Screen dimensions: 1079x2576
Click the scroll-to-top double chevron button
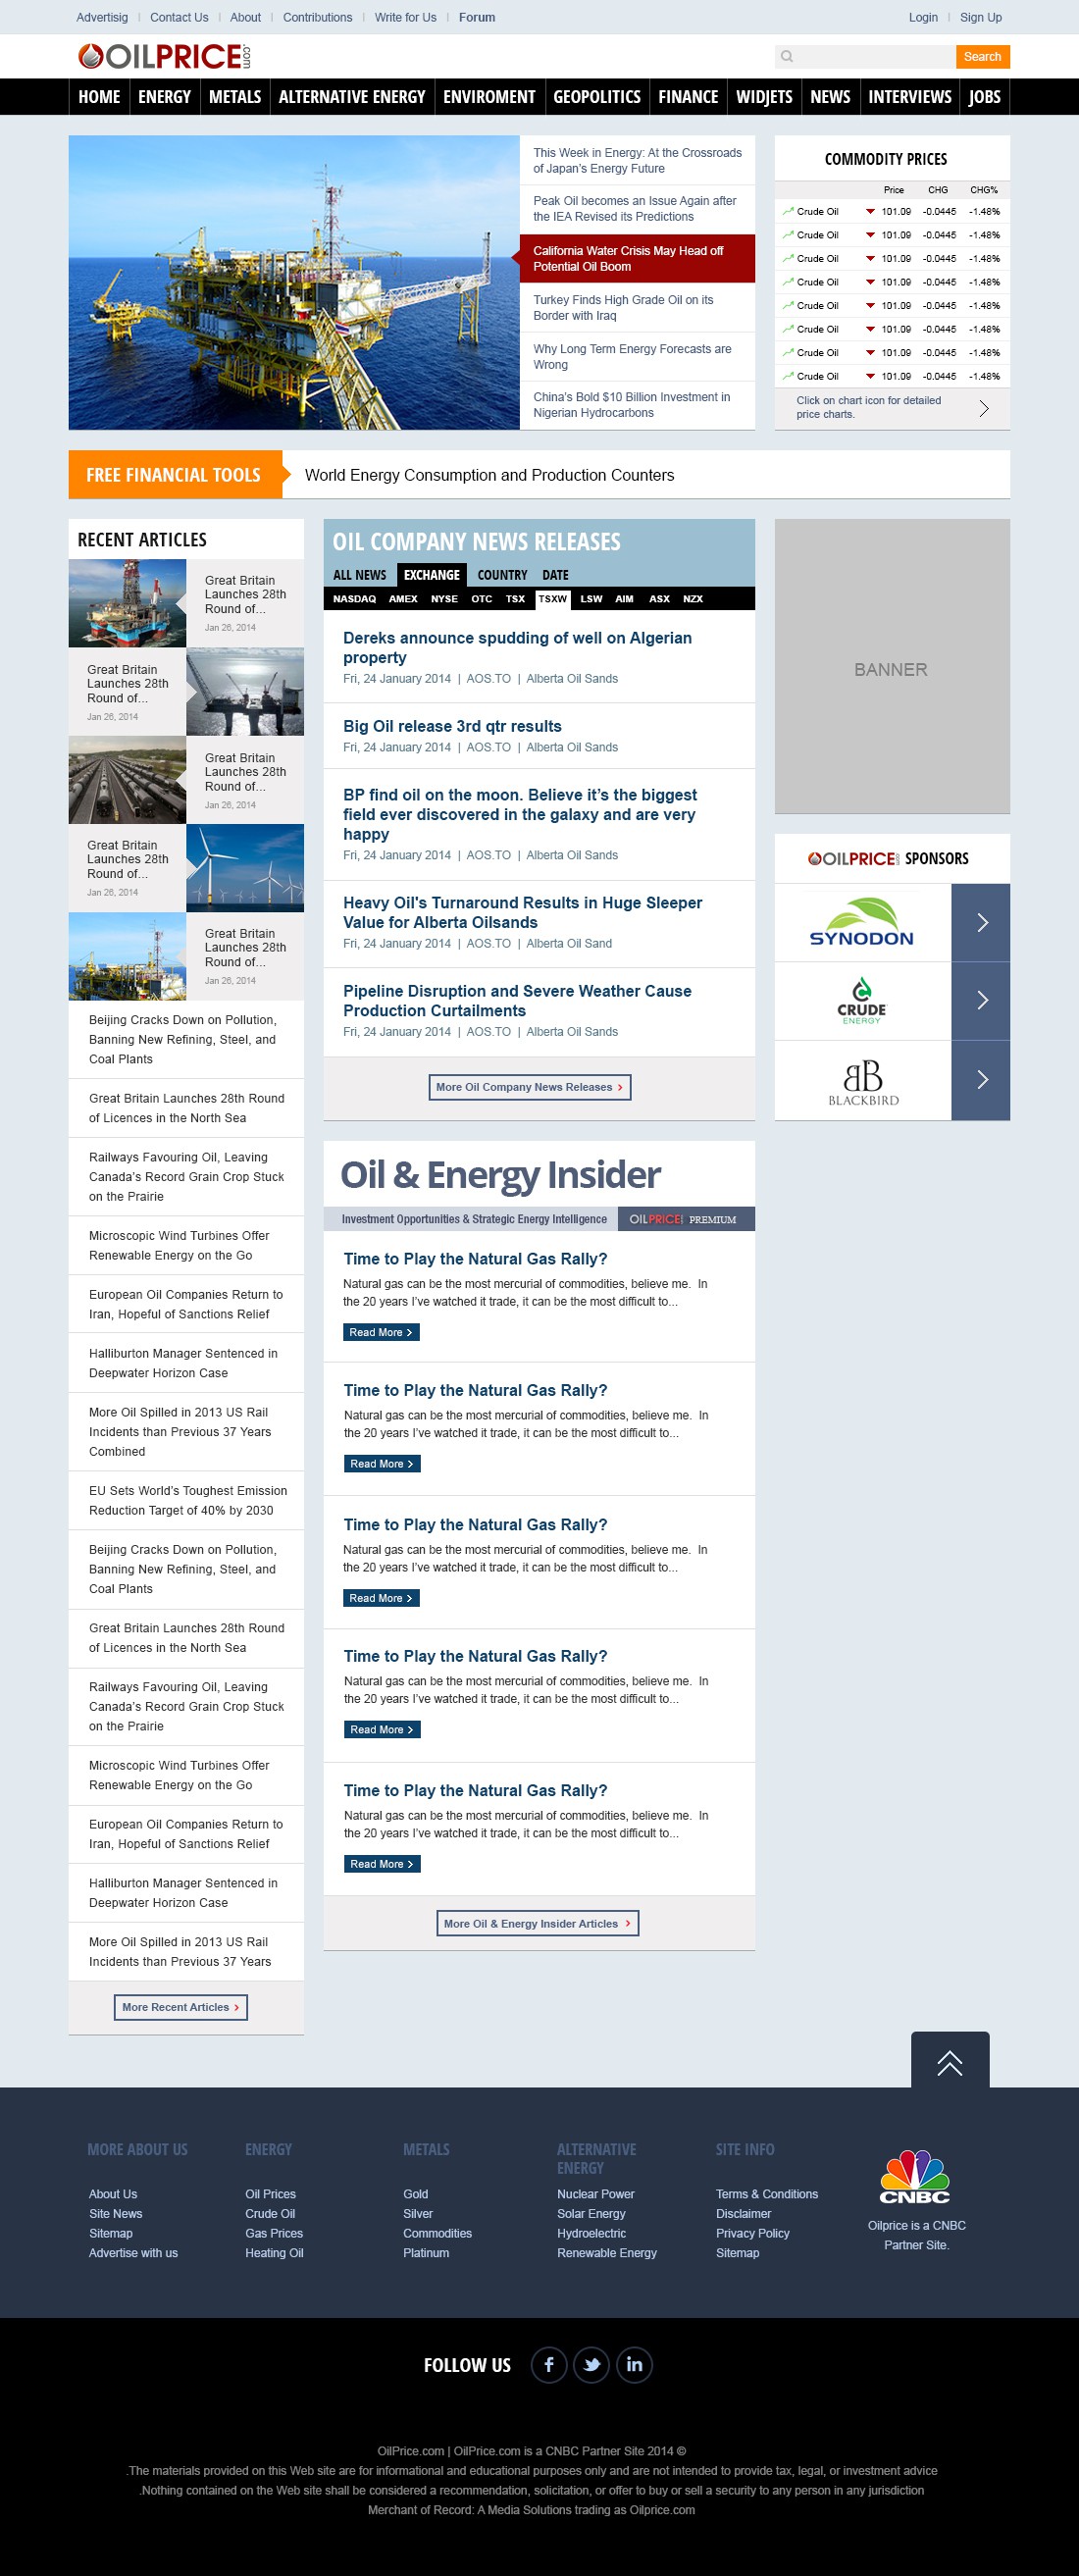click(949, 2062)
